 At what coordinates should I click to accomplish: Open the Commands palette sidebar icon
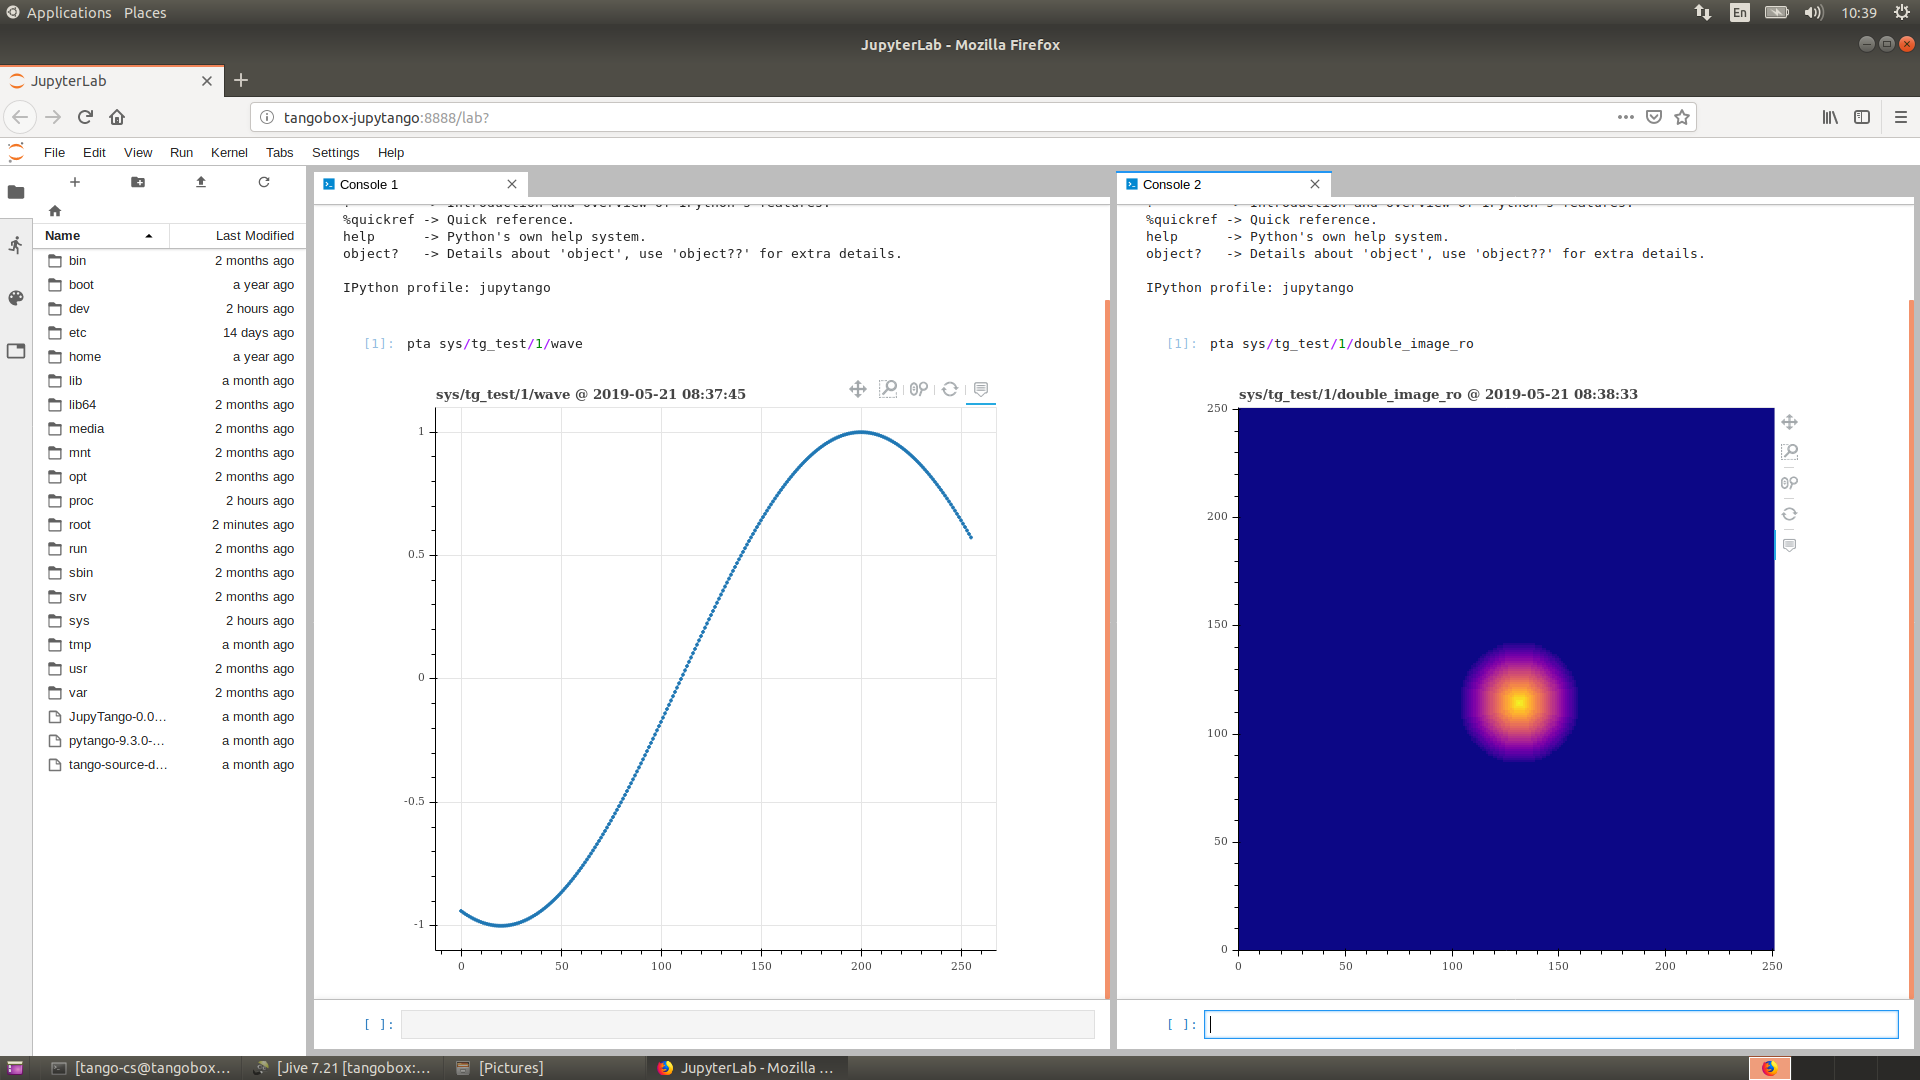coord(16,298)
